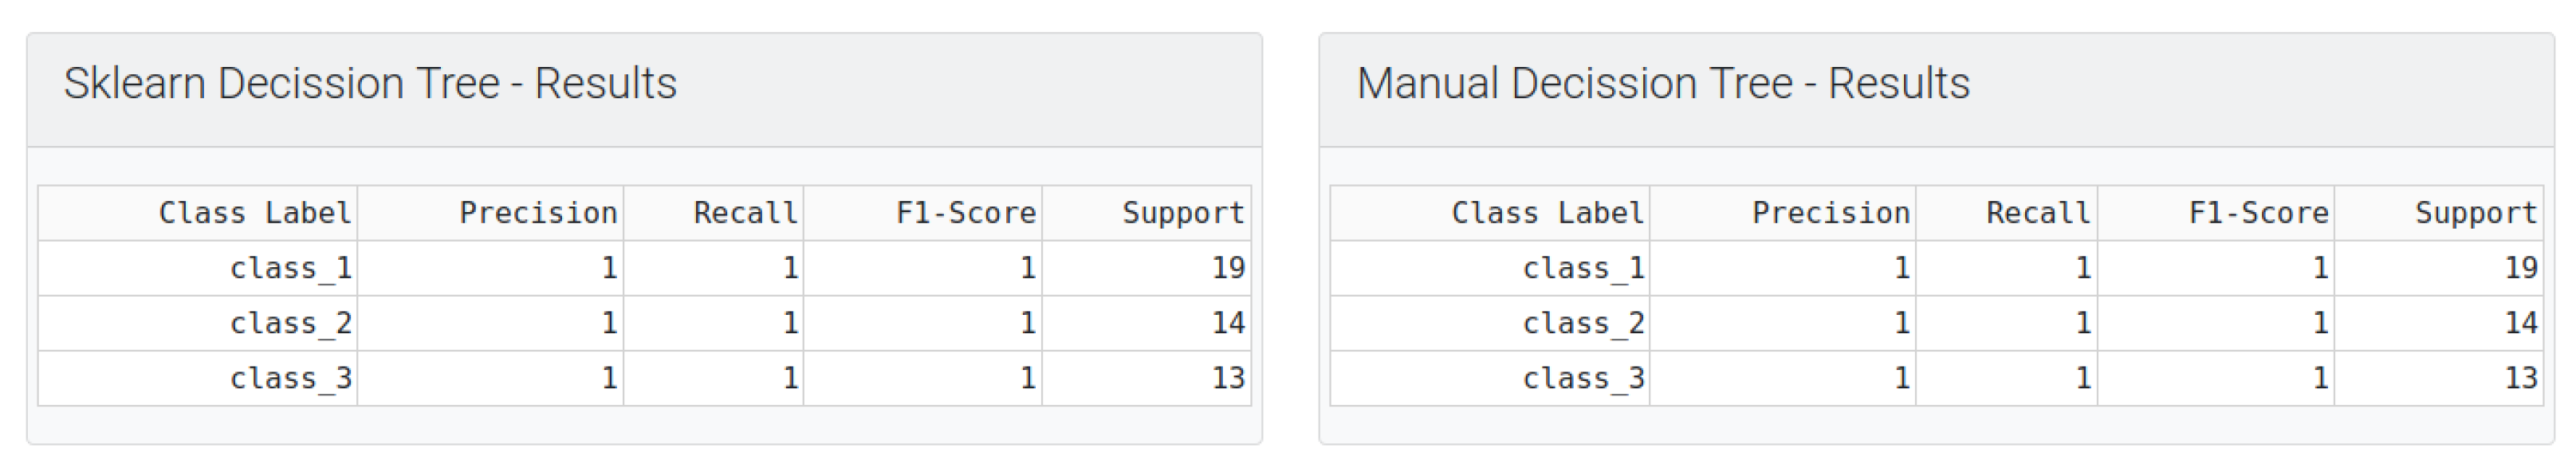Image resolution: width=2576 pixels, height=464 pixels.
Task: Select Class Label header in Manual table
Action: tap(1547, 213)
